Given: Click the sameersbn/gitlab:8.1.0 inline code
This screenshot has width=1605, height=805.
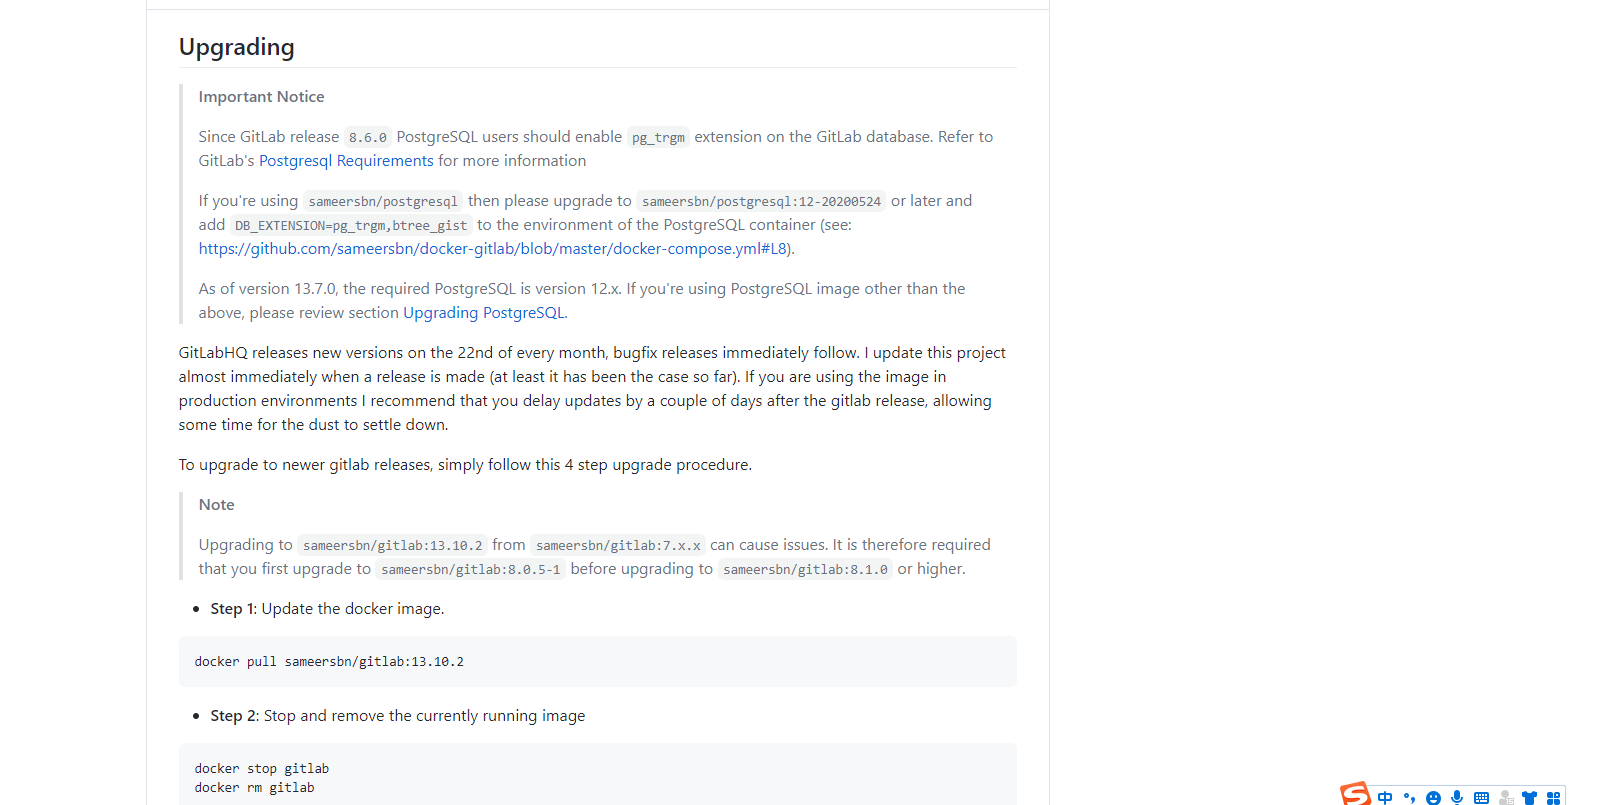Looking at the screenshot, I should 805,569.
